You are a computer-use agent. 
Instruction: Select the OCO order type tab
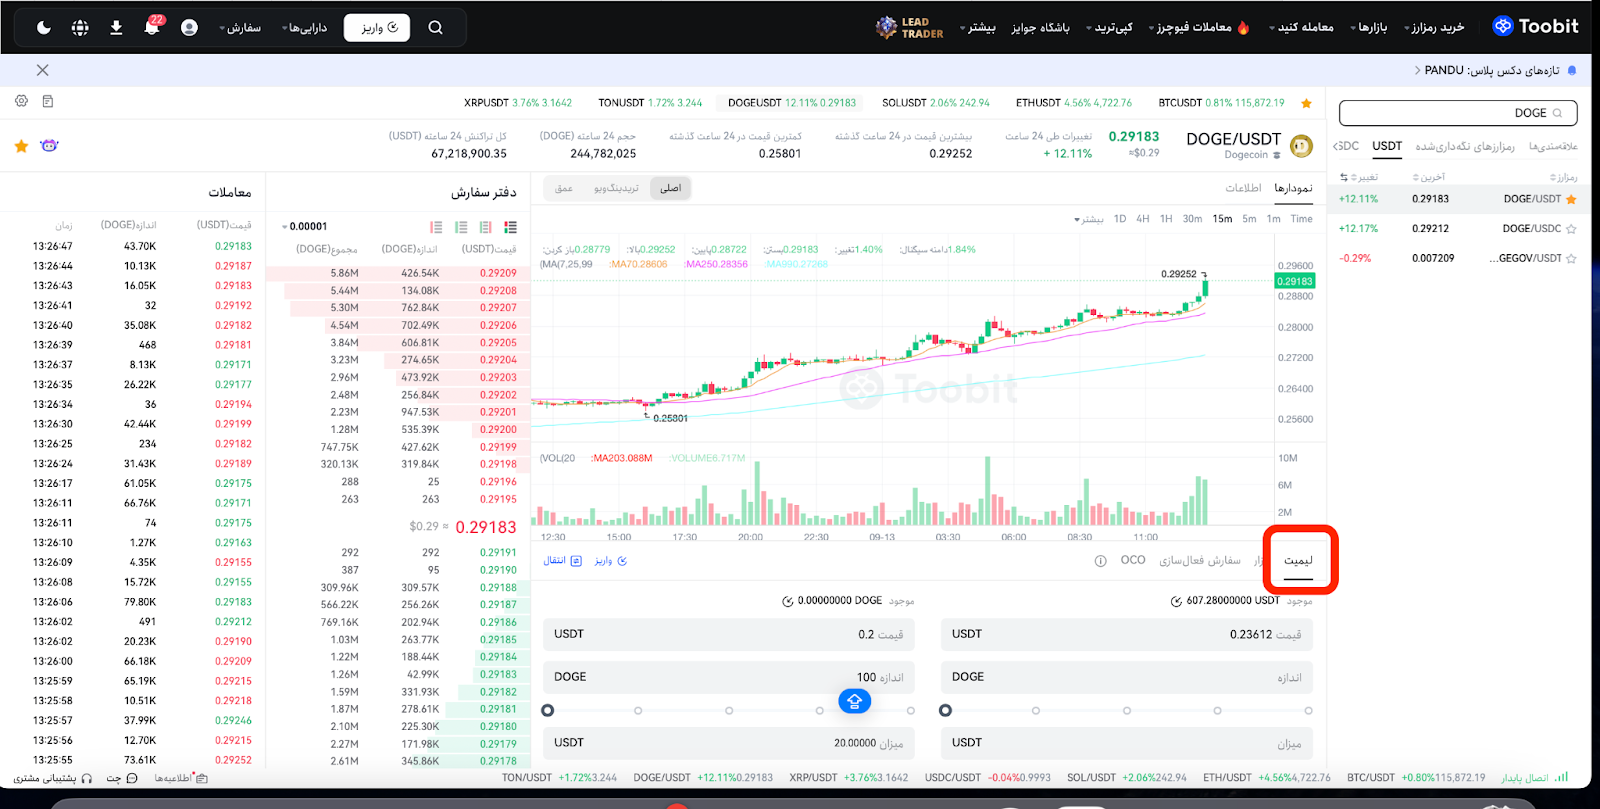tap(1133, 560)
